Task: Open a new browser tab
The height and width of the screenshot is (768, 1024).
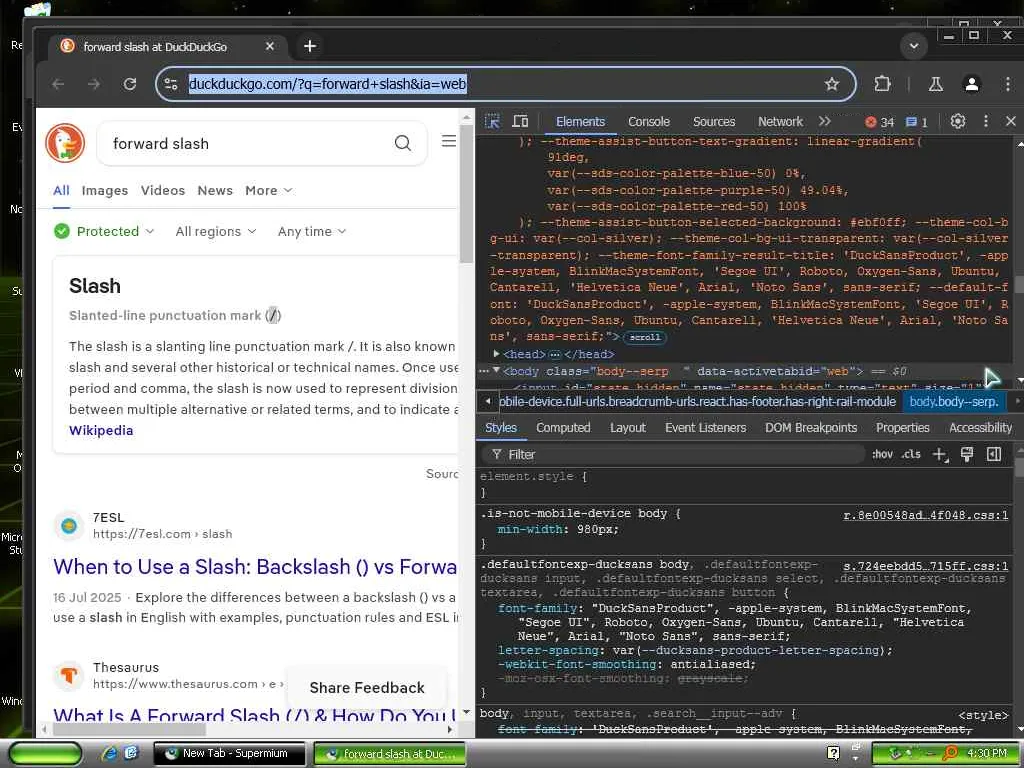Action: pyautogui.click(x=310, y=46)
